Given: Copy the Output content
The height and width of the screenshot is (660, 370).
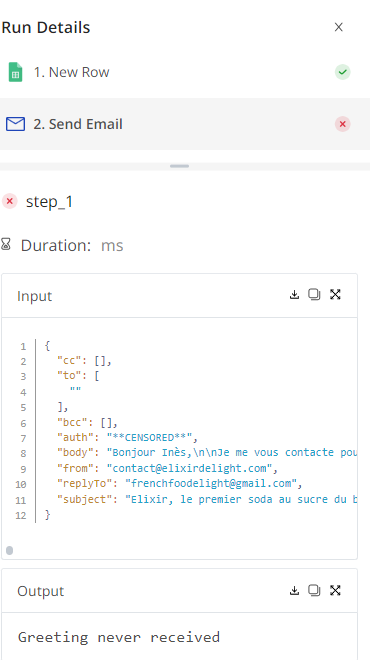Looking at the screenshot, I should [314, 591].
